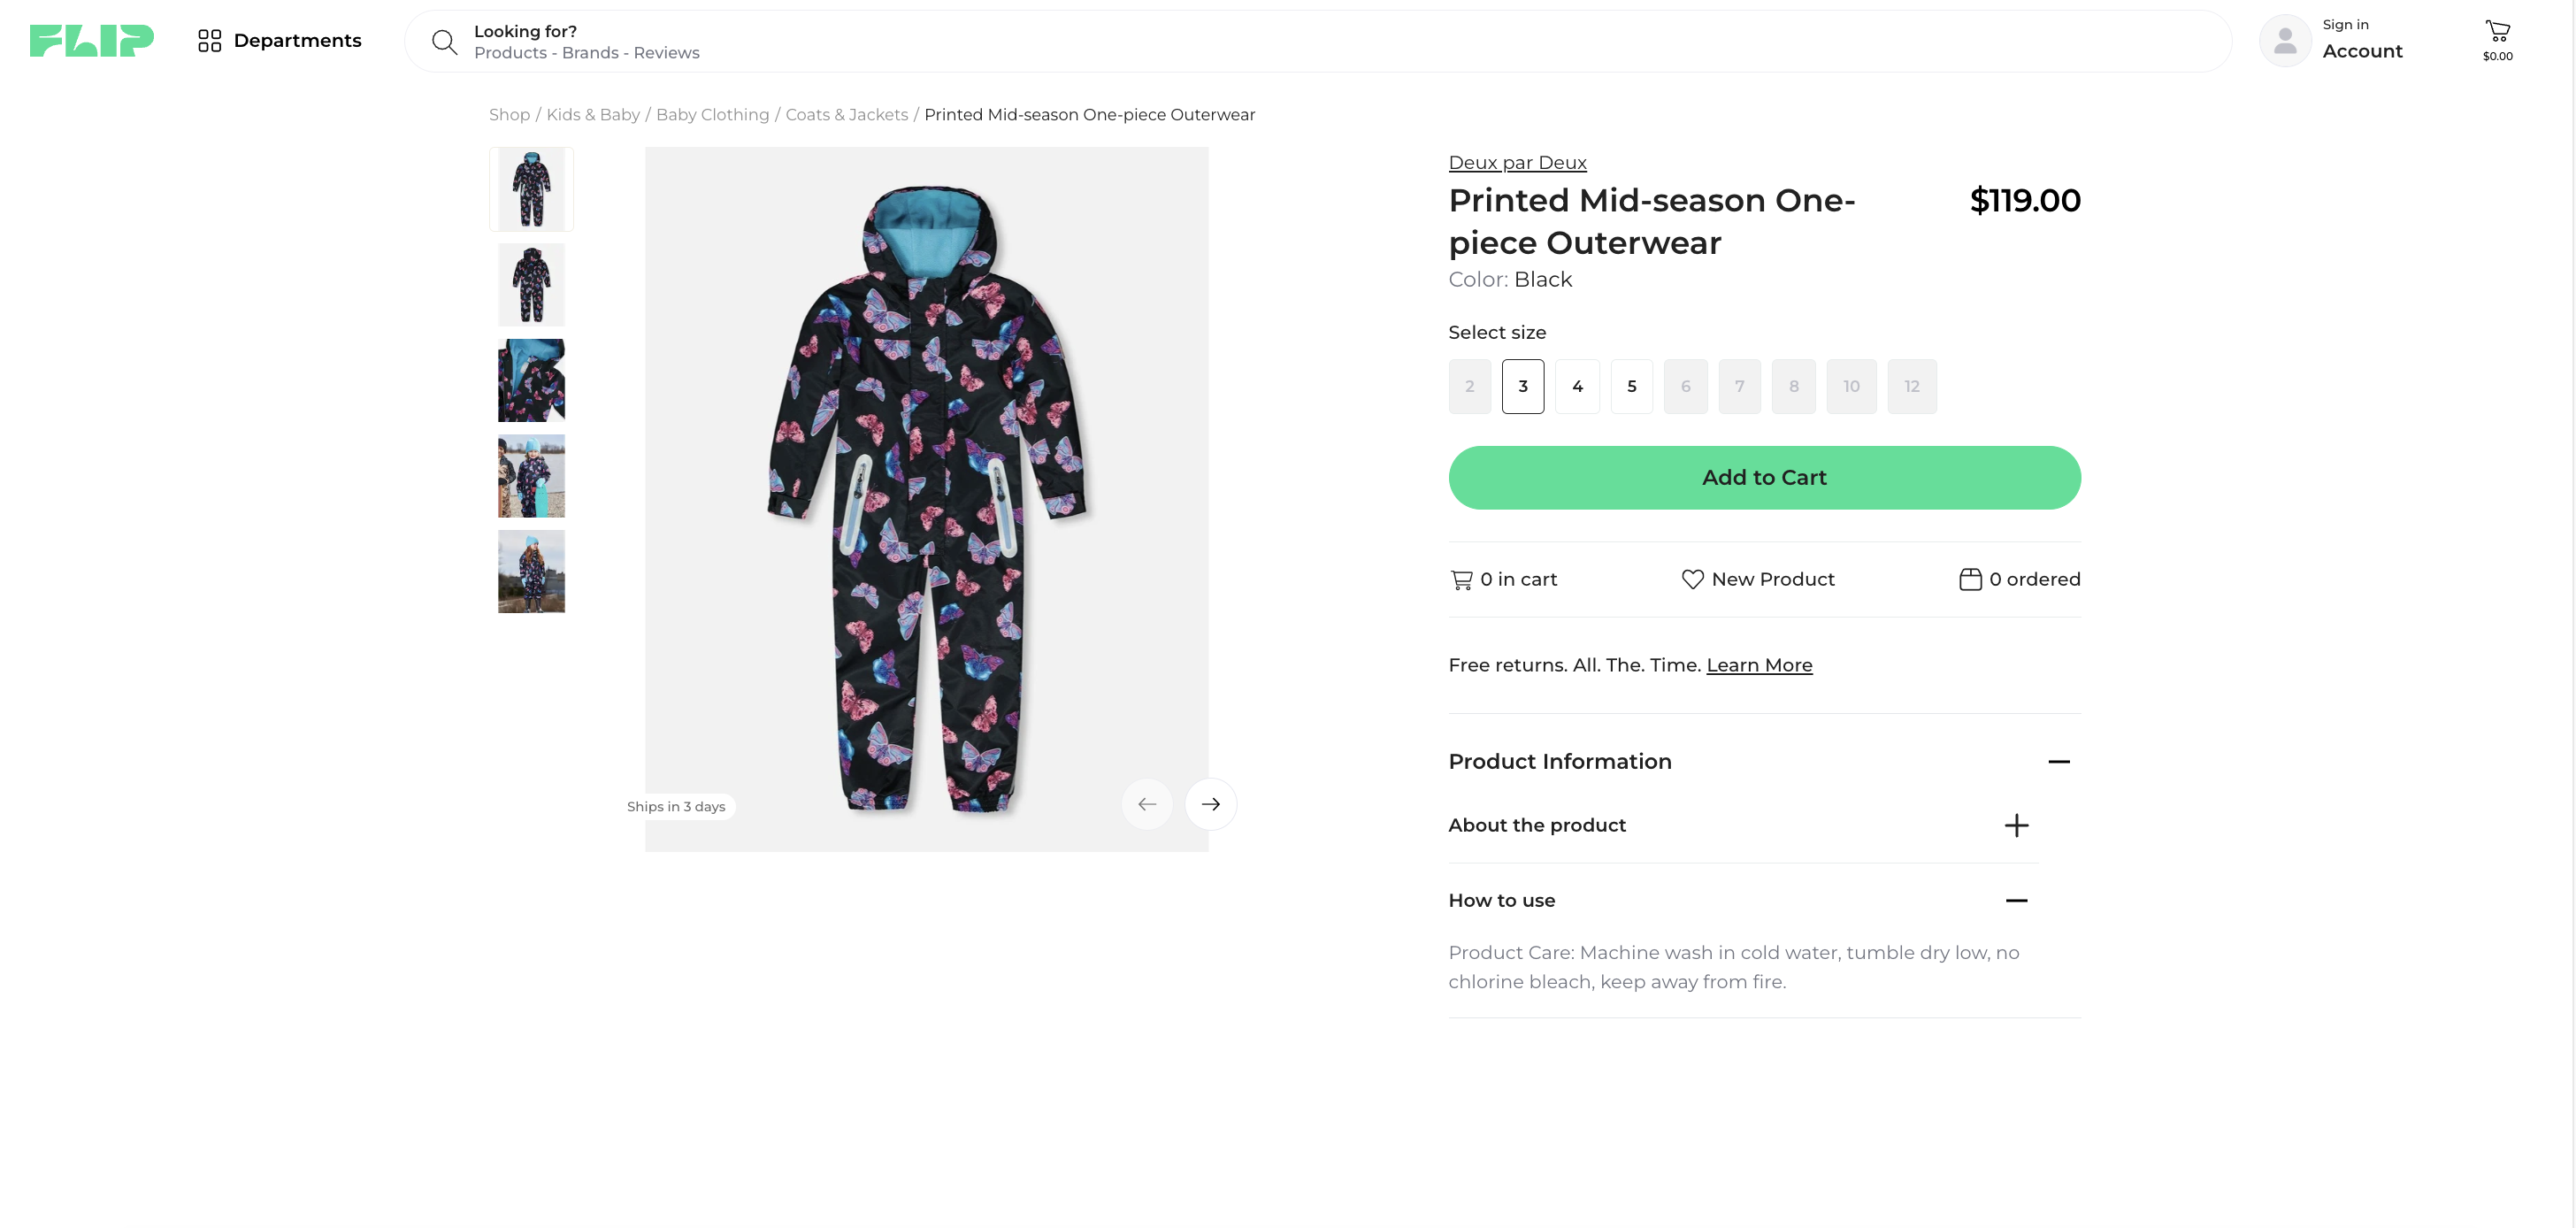Click the Add to Cart button

1764,478
